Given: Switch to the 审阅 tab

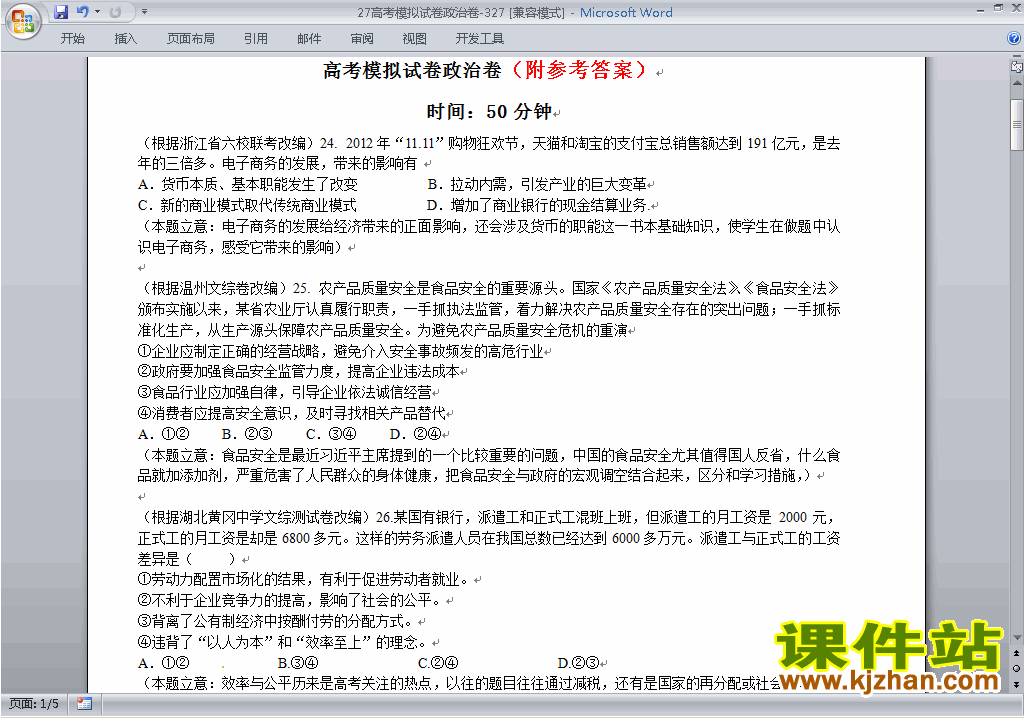Looking at the screenshot, I should (362, 39).
